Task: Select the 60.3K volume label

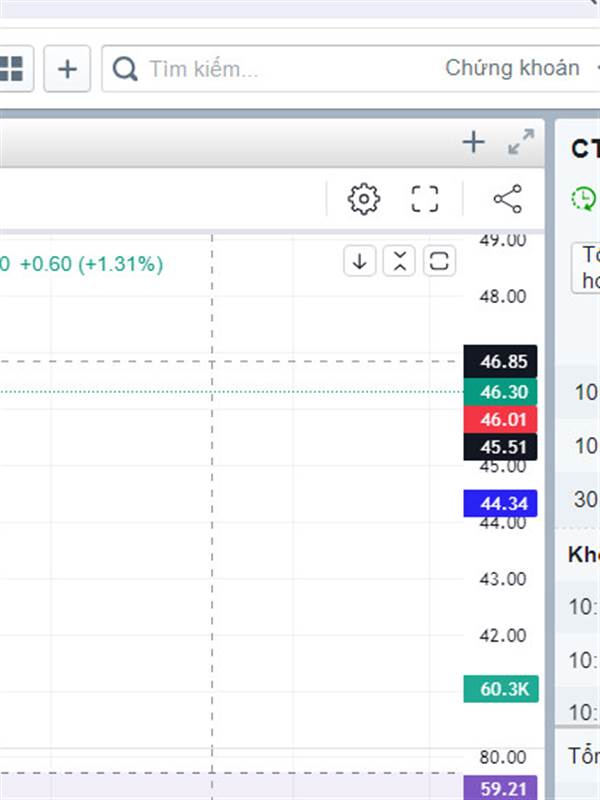Action: [x=501, y=689]
